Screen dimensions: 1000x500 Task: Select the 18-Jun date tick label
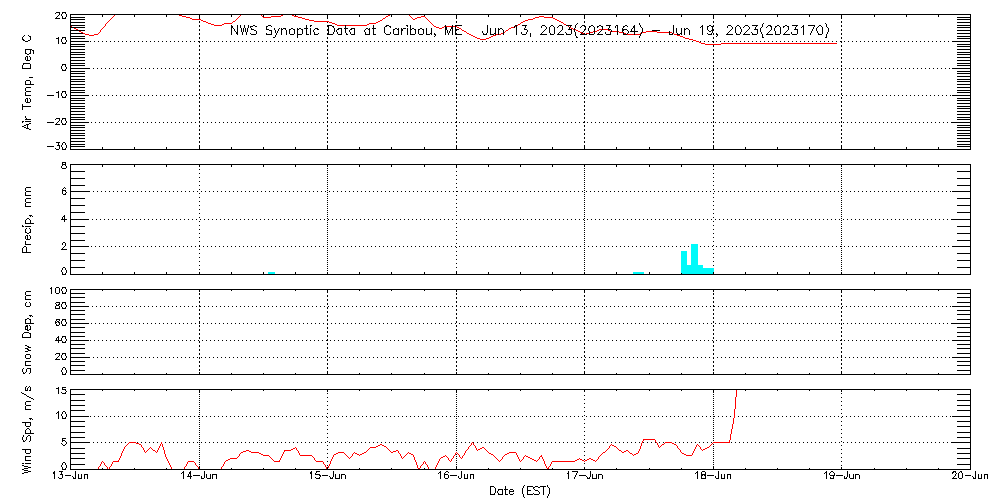(x=713, y=477)
